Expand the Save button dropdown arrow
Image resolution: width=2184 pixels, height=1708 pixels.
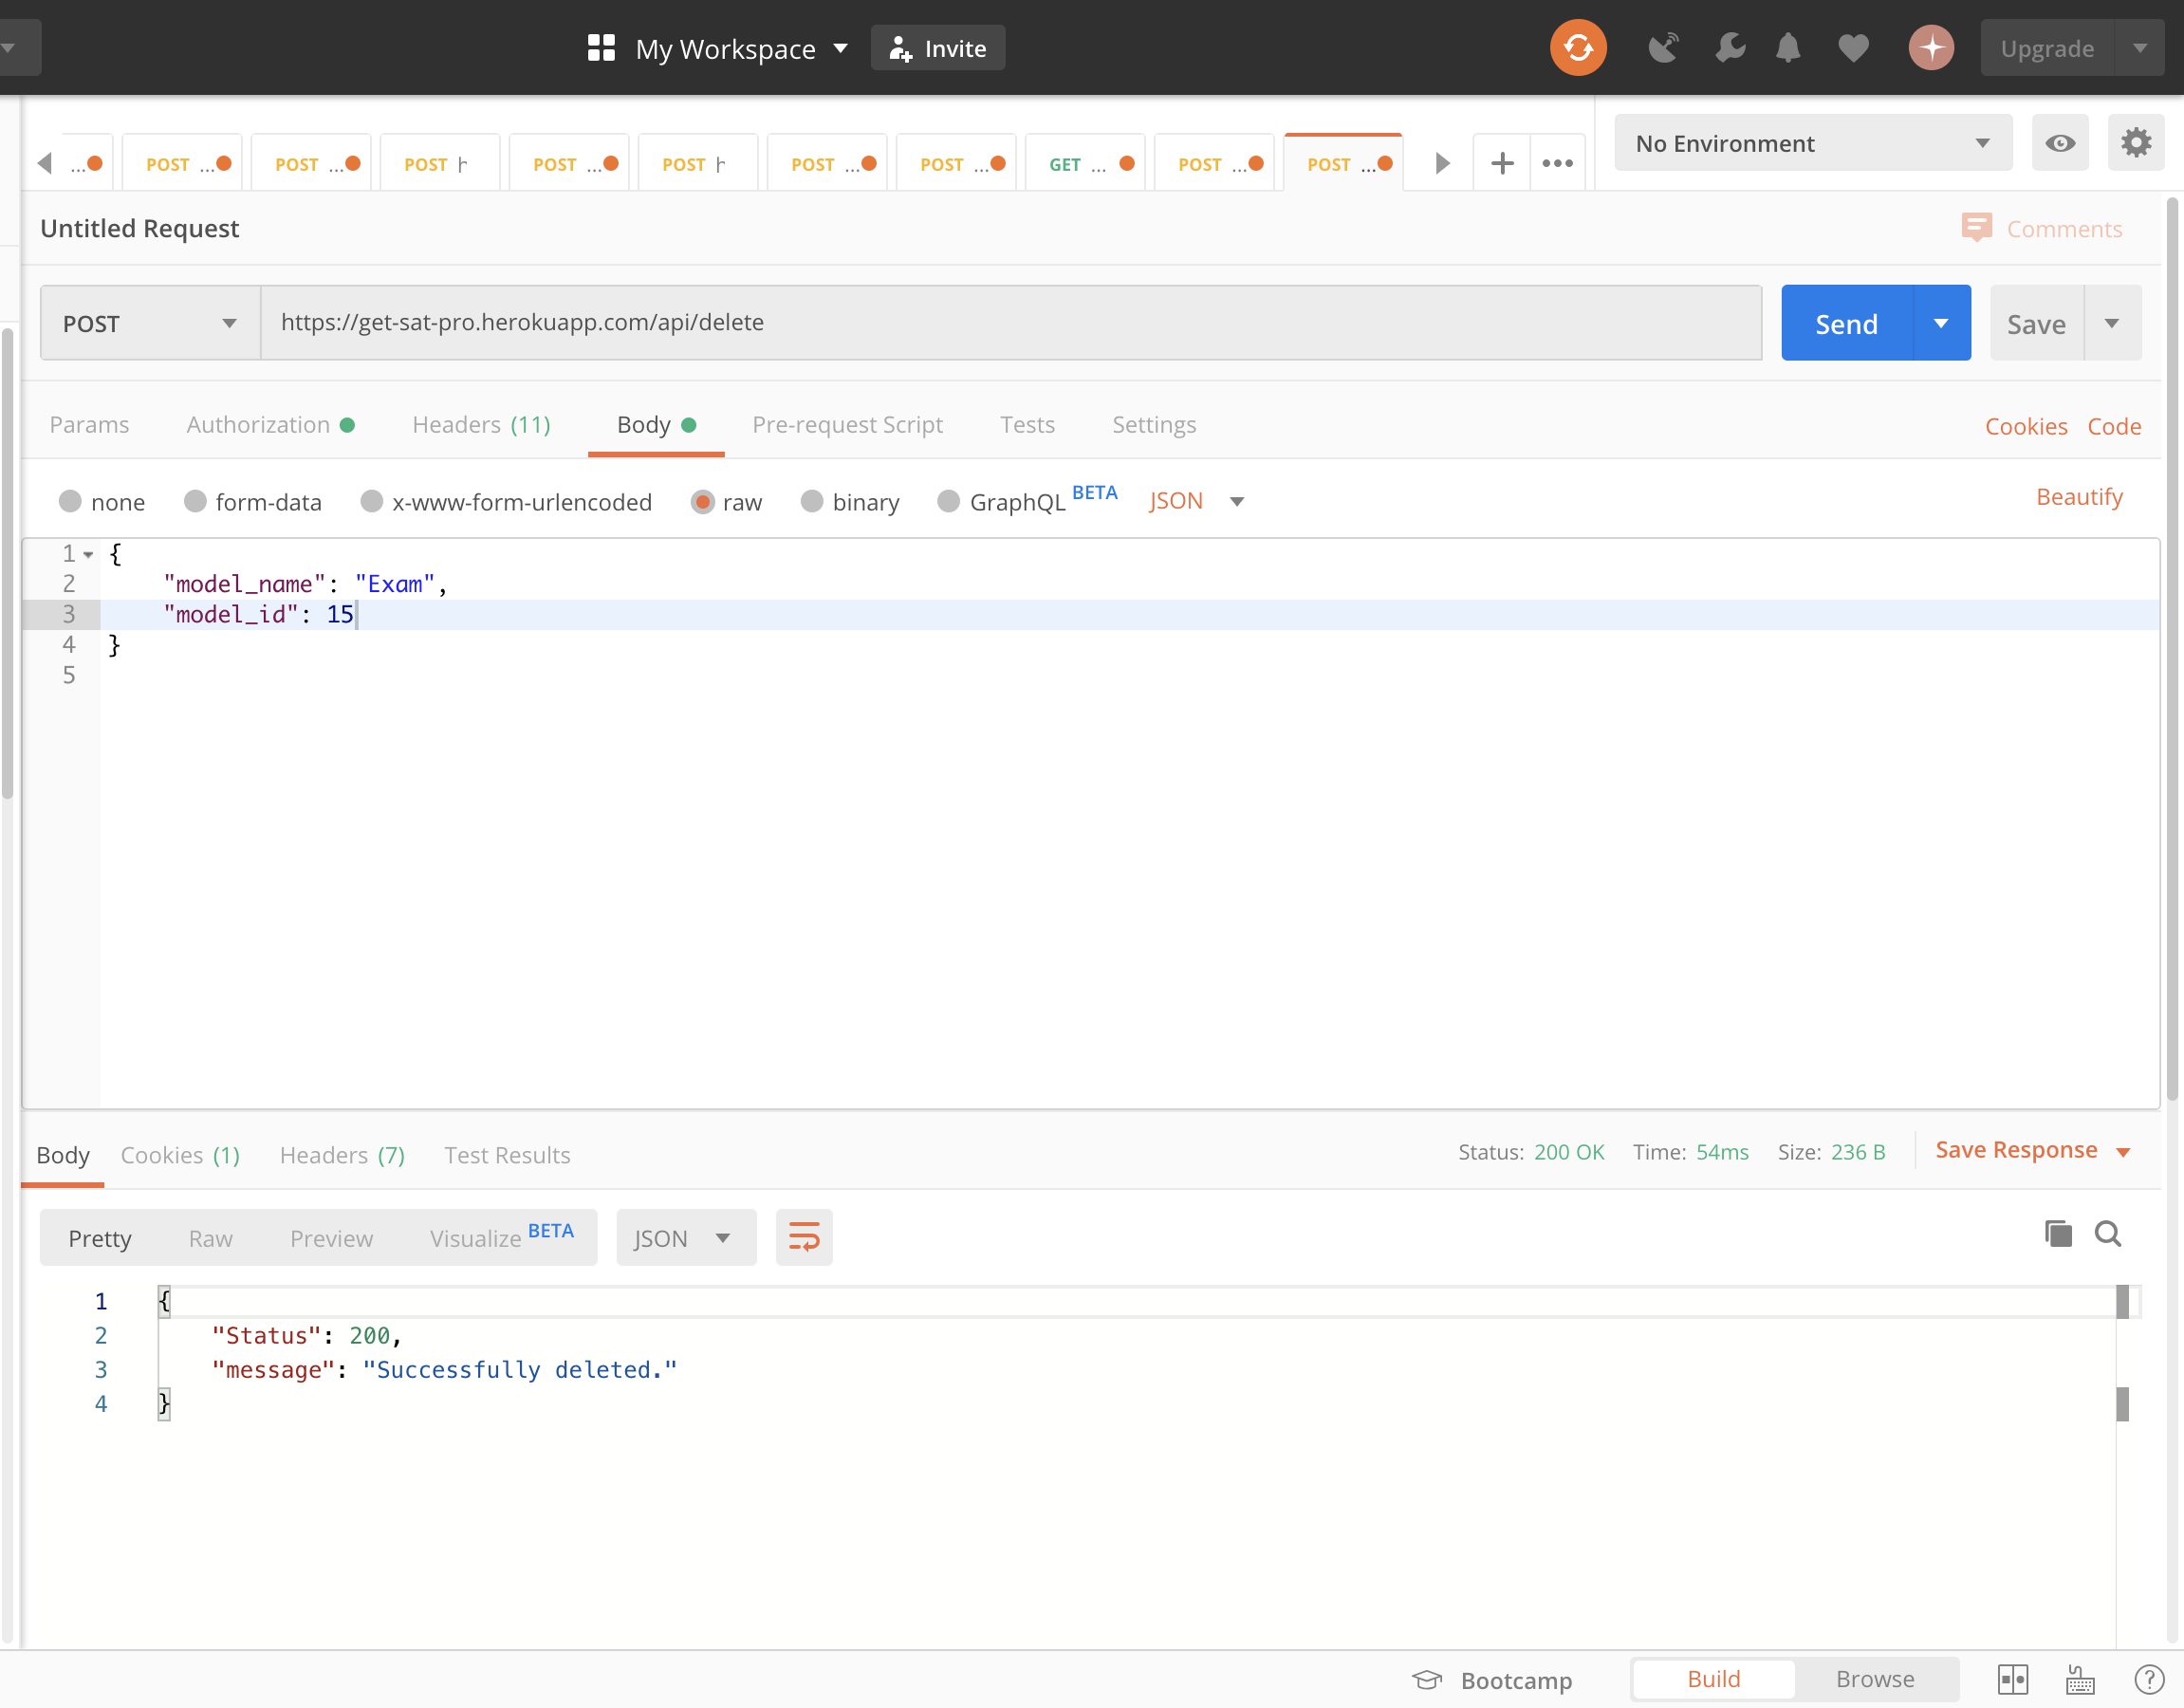click(2113, 323)
